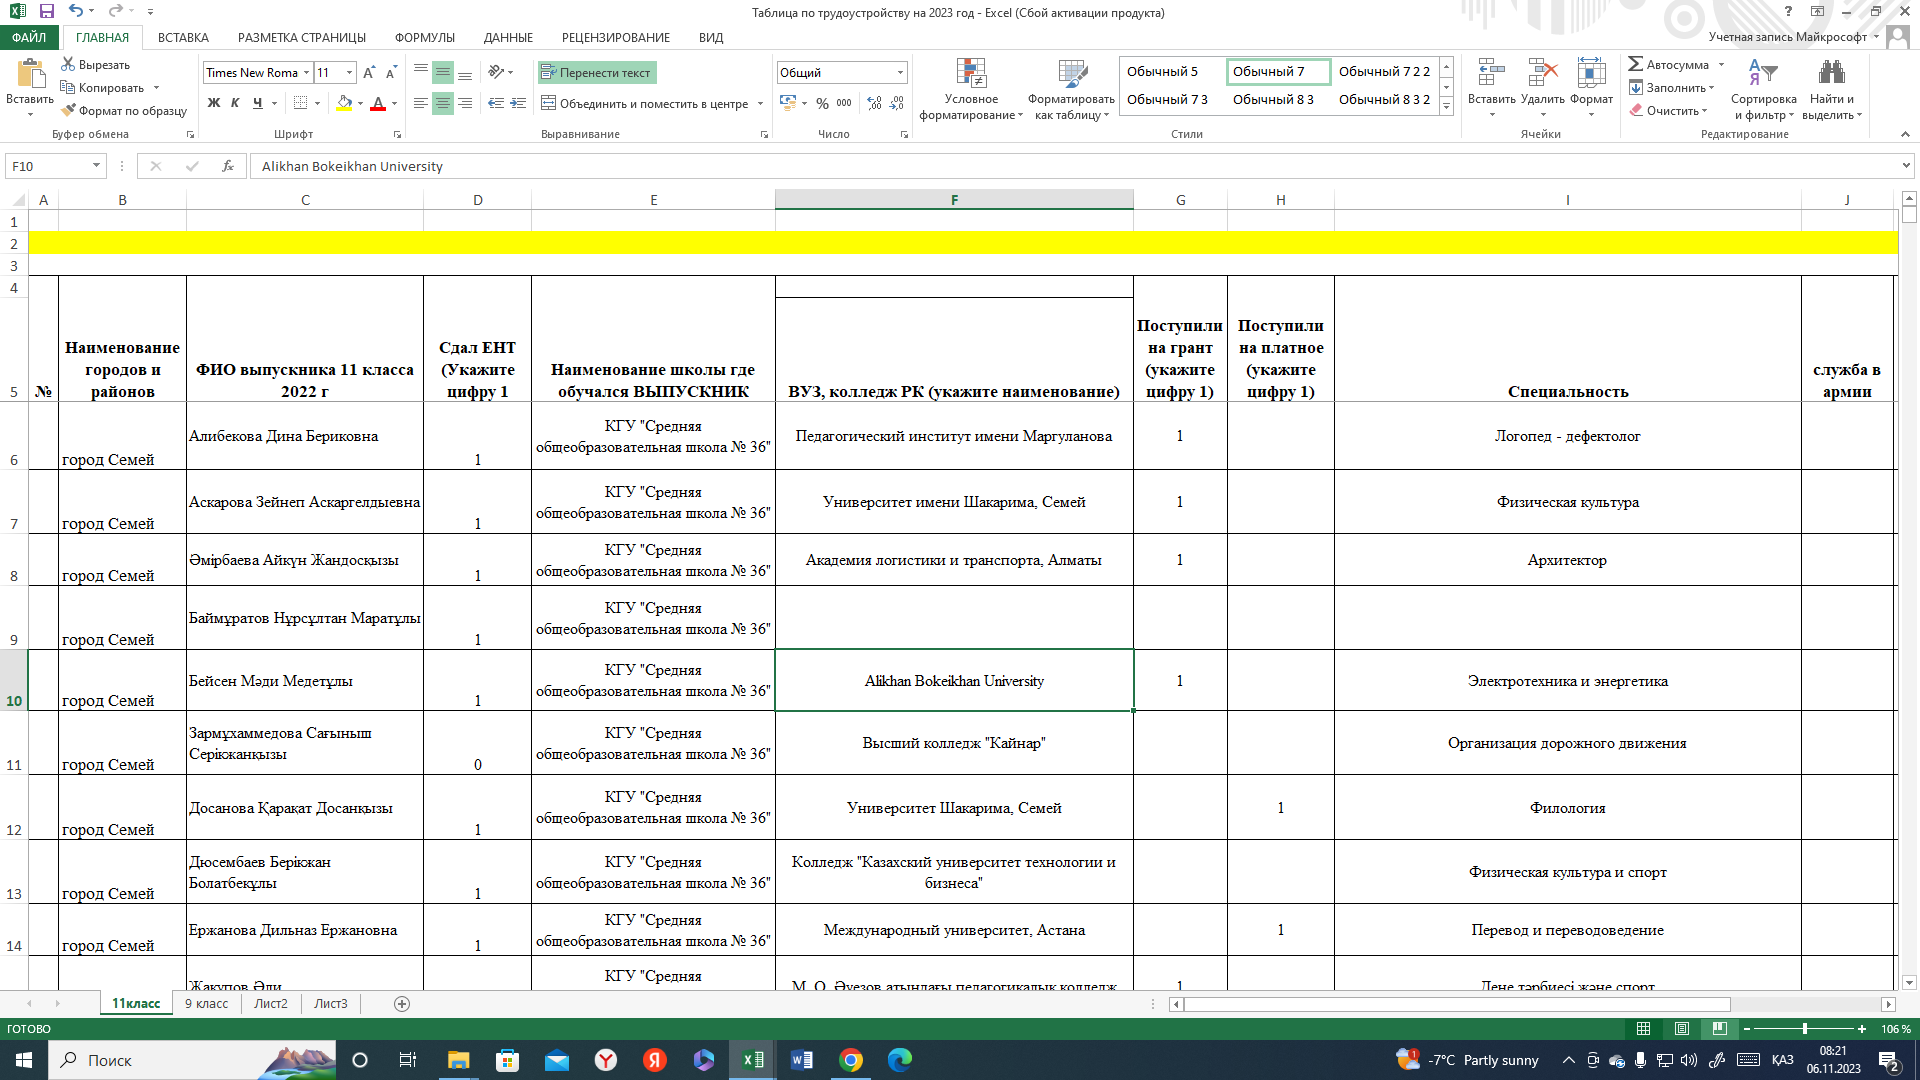Open Word from the taskbar
1920x1080 pixels.
tap(802, 1060)
